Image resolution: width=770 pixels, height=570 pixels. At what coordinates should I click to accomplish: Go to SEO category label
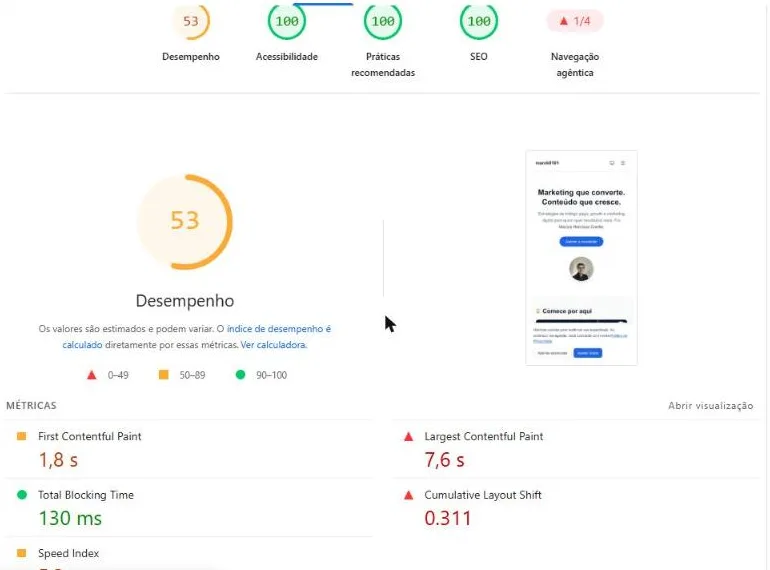(x=479, y=56)
